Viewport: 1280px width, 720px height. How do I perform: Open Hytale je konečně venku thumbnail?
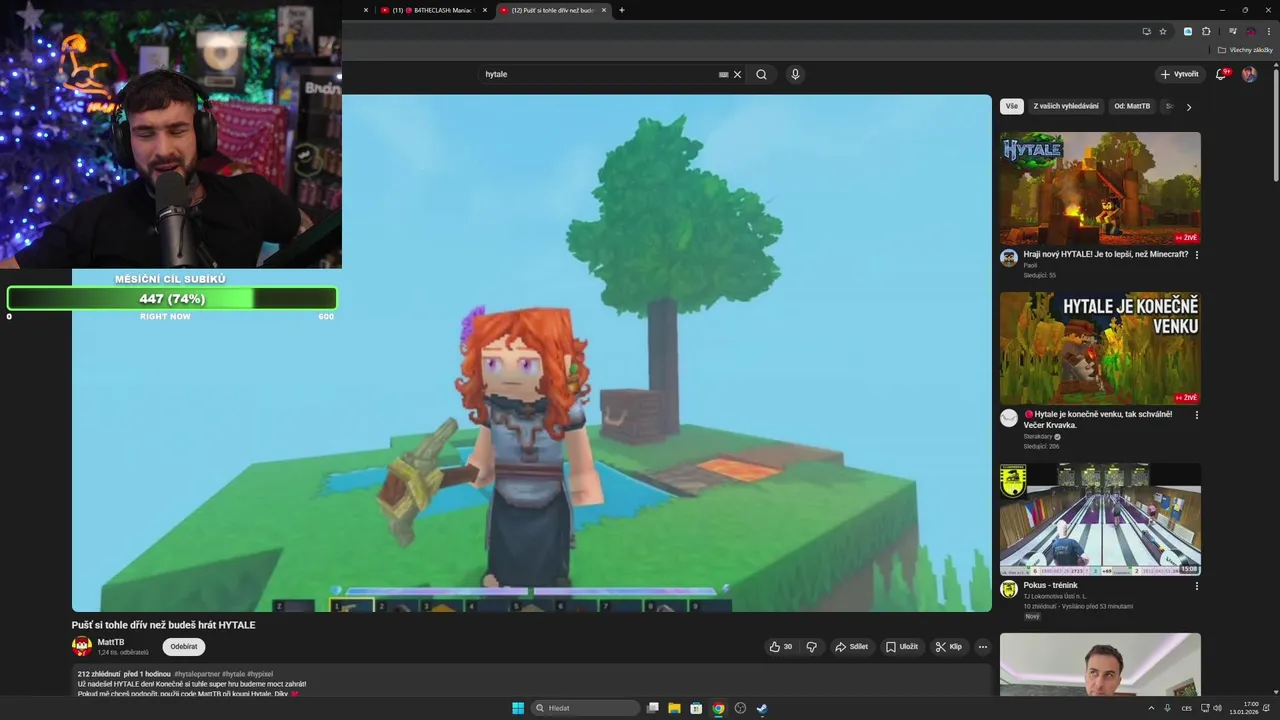1100,348
